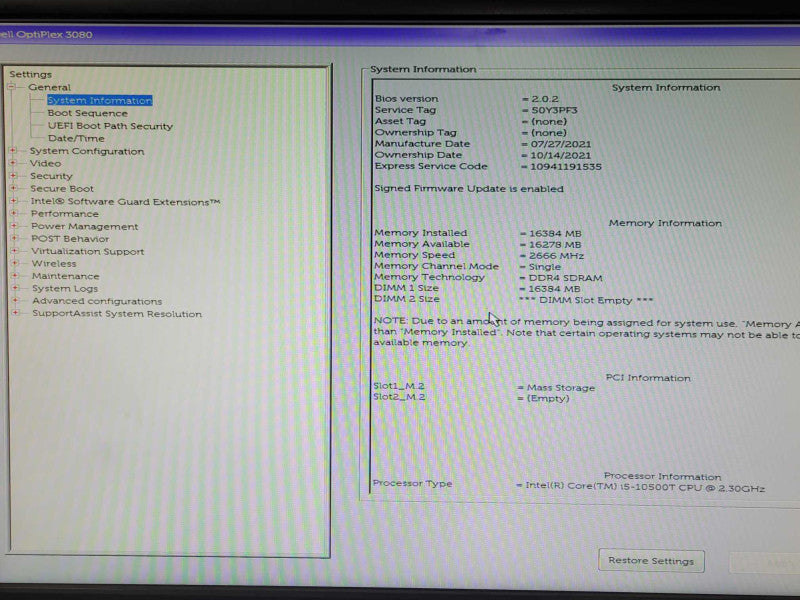The image size is (800, 600).
Task: Select the General category label
Action: point(49,87)
